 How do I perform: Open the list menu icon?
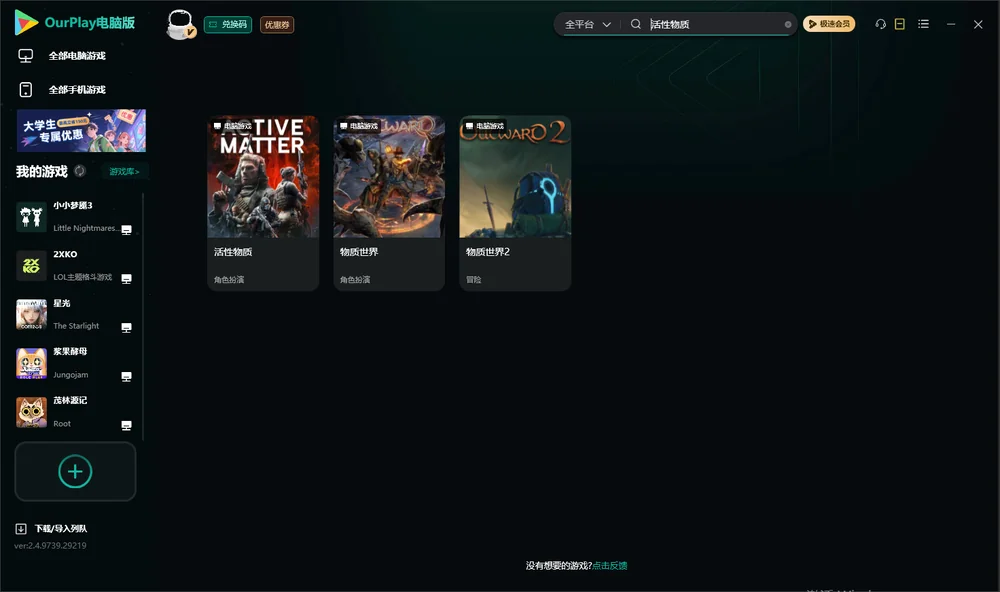[x=923, y=24]
